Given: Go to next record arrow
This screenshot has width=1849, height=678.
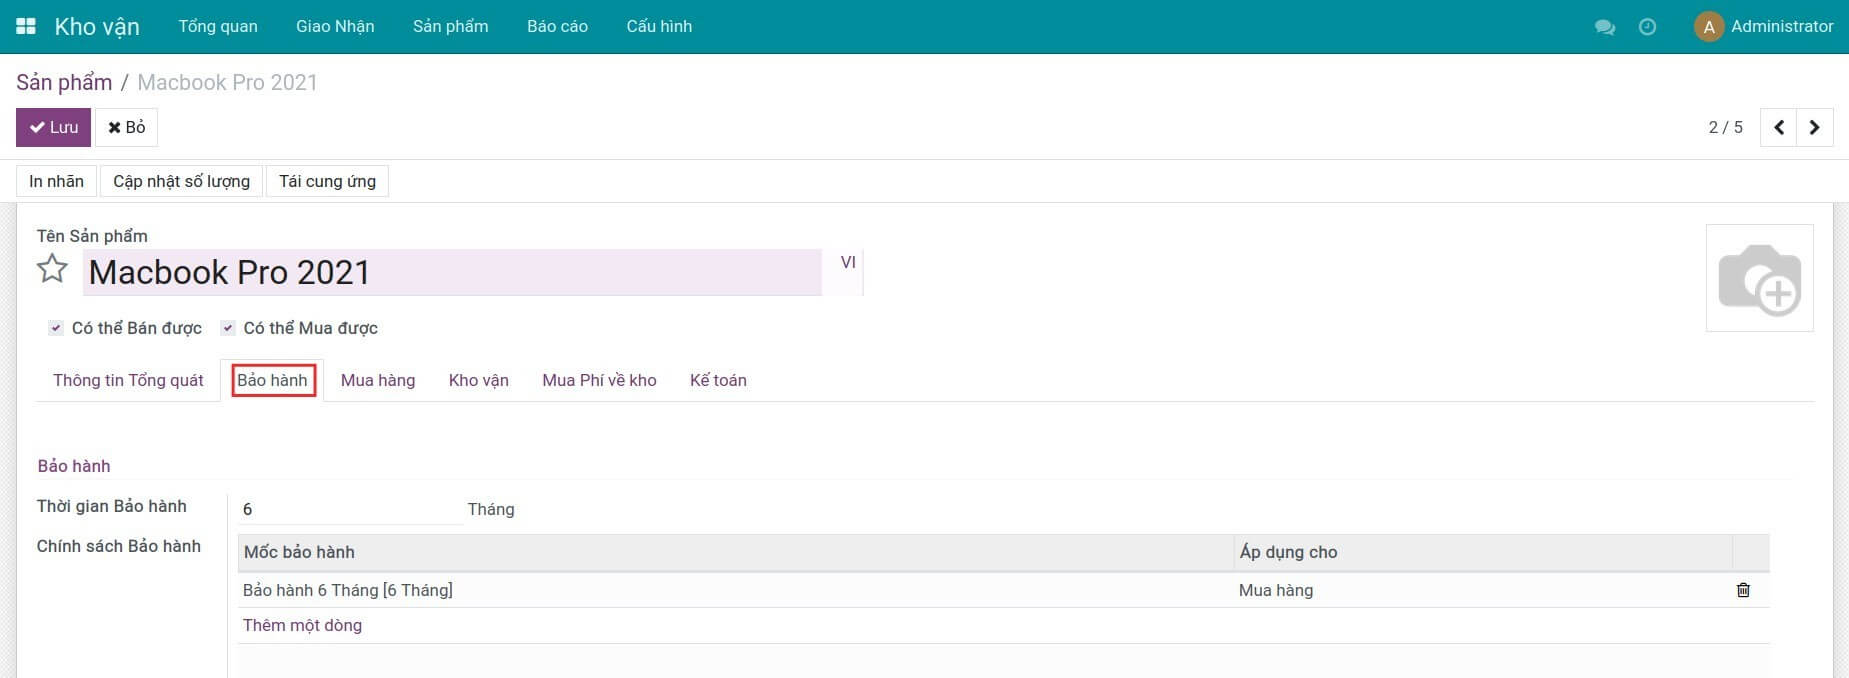Looking at the screenshot, I should (1814, 128).
